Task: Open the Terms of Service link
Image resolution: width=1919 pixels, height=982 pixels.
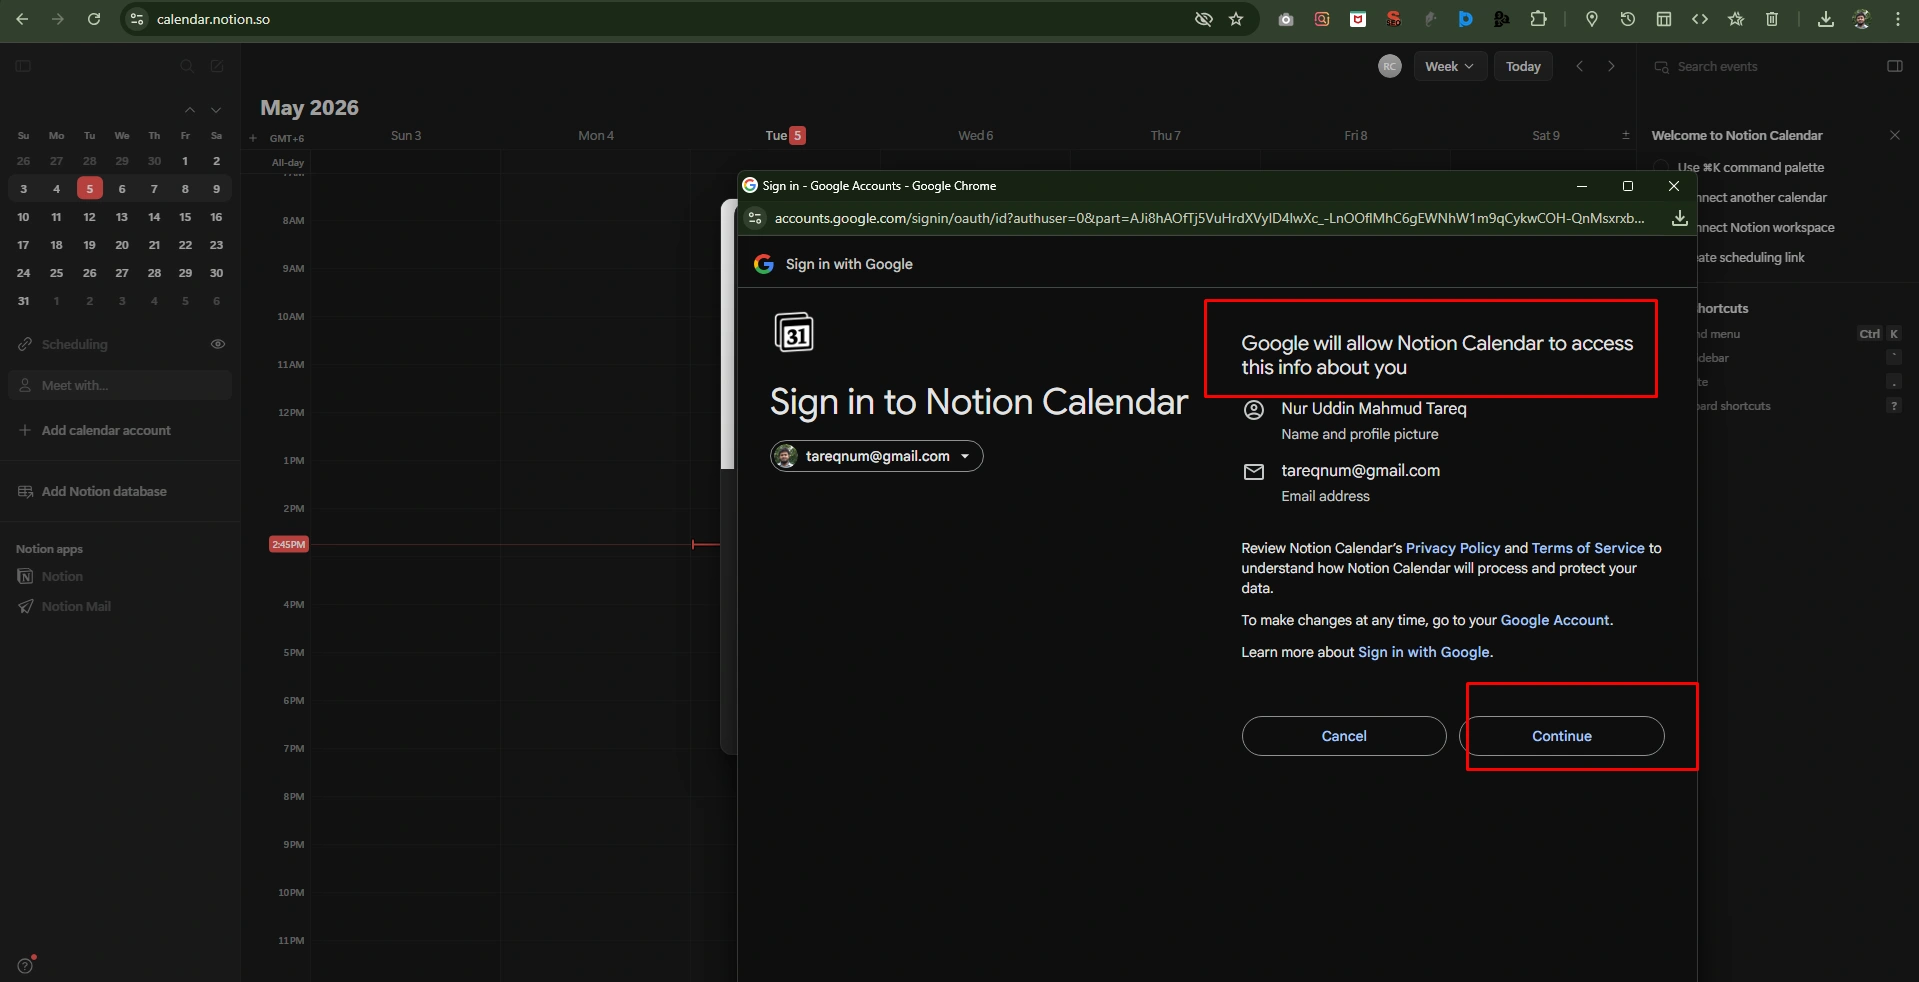Action: tap(1588, 548)
